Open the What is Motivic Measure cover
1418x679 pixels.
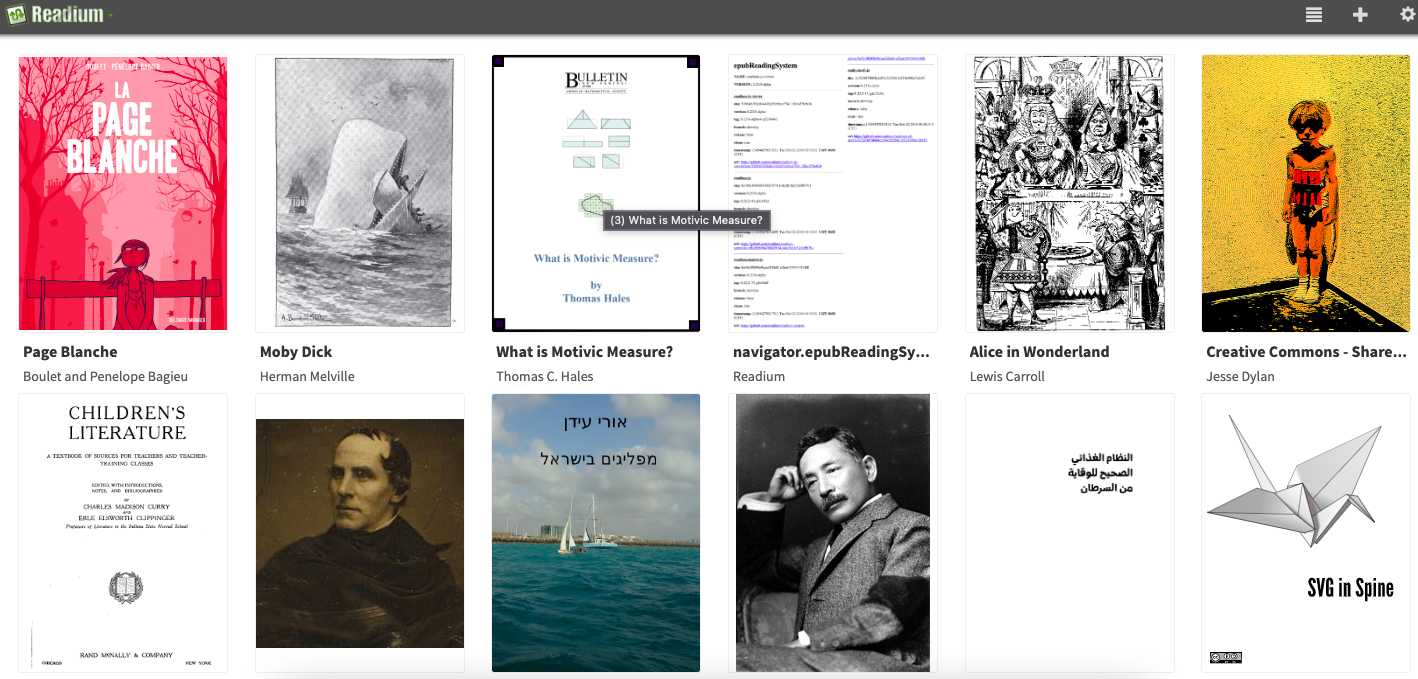tap(596, 193)
